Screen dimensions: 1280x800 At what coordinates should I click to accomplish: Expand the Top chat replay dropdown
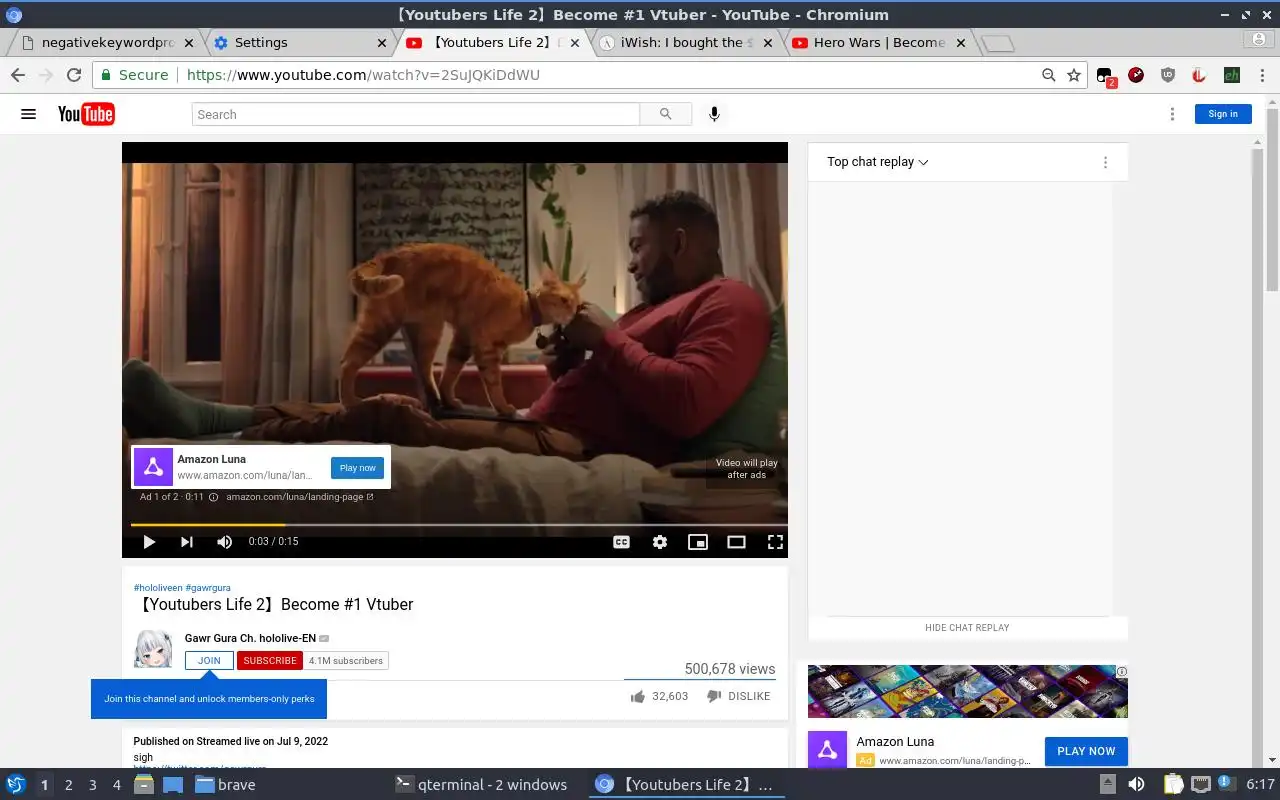[x=877, y=162]
